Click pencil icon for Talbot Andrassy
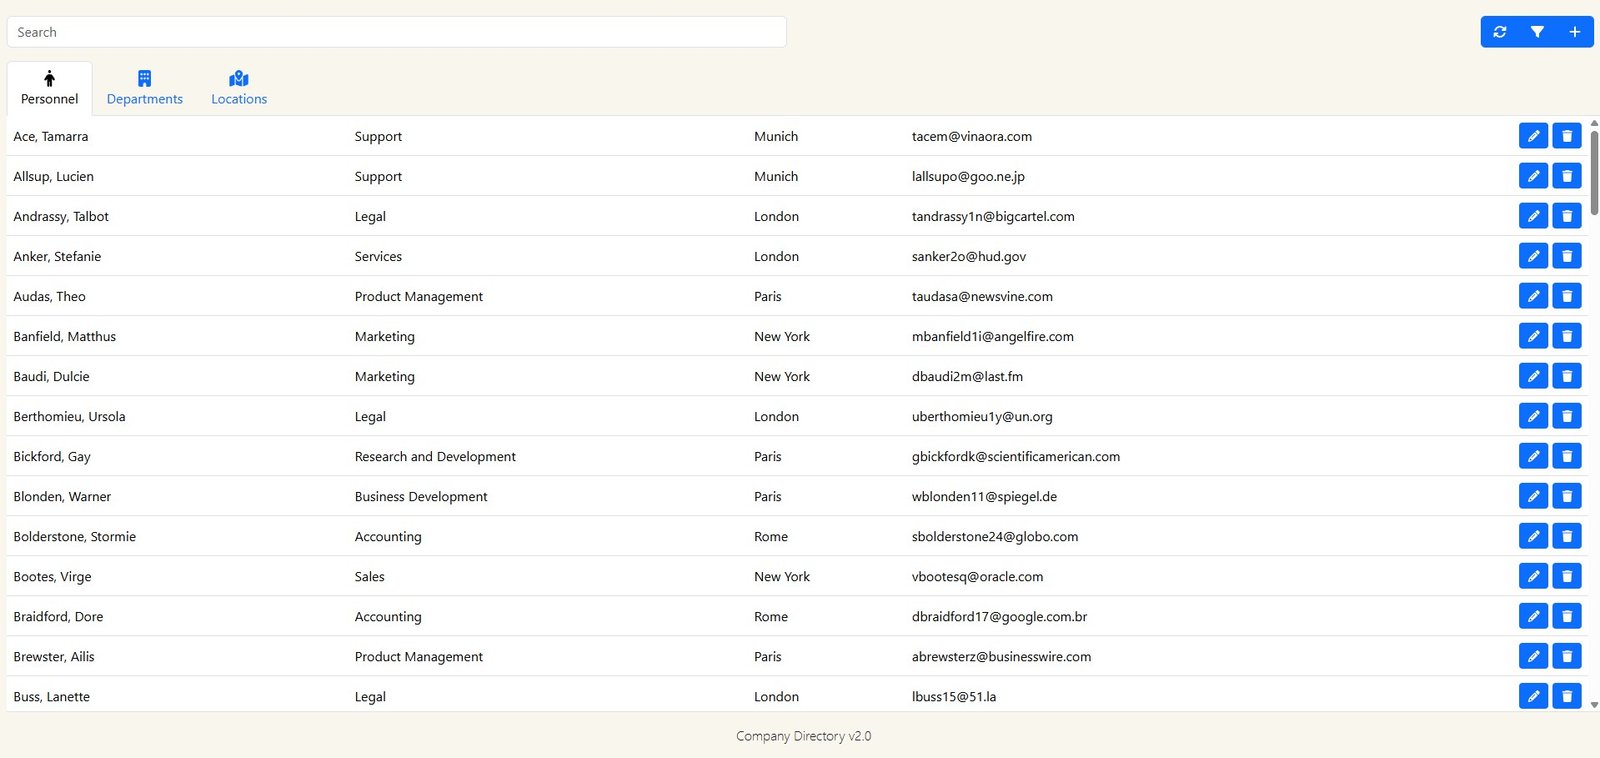 (x=1533, y=216)
